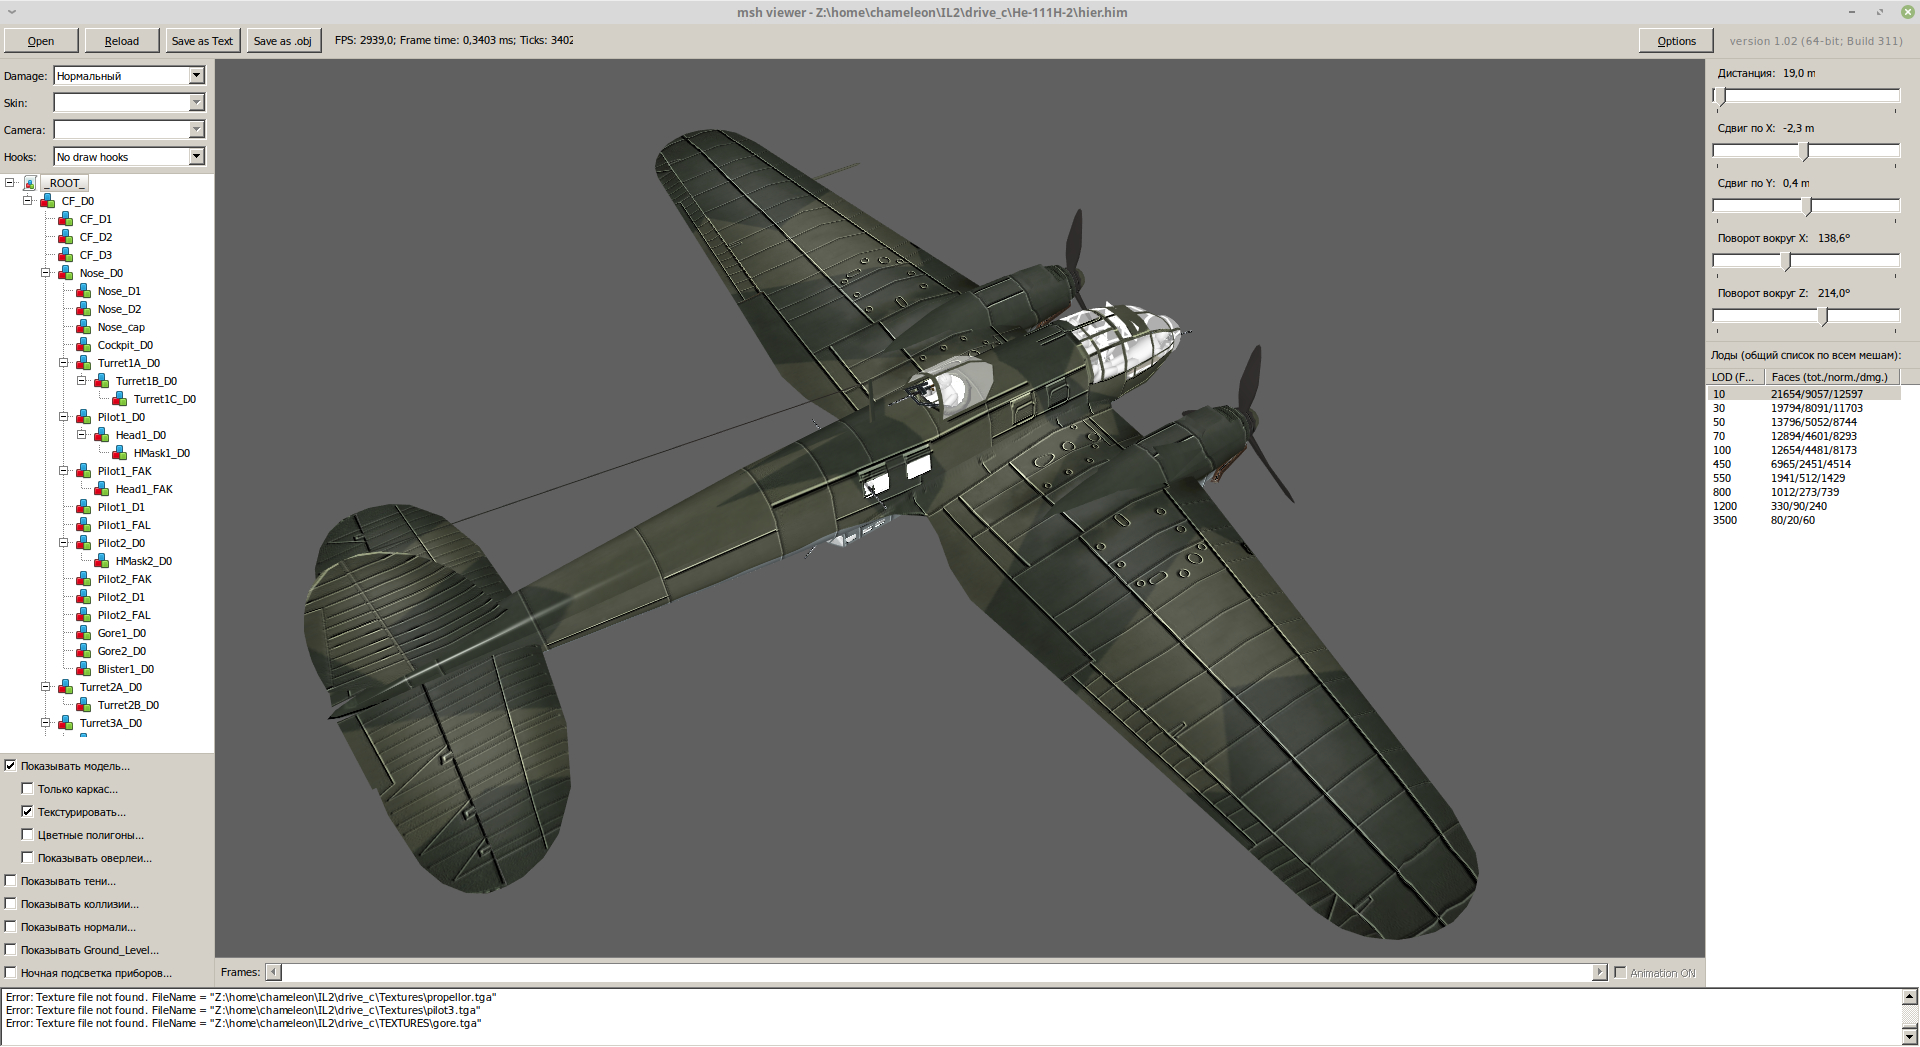1920x1047 pixels.
Task: Enable the Показывать тени checkbox
Action: click(x=11, y=881)
